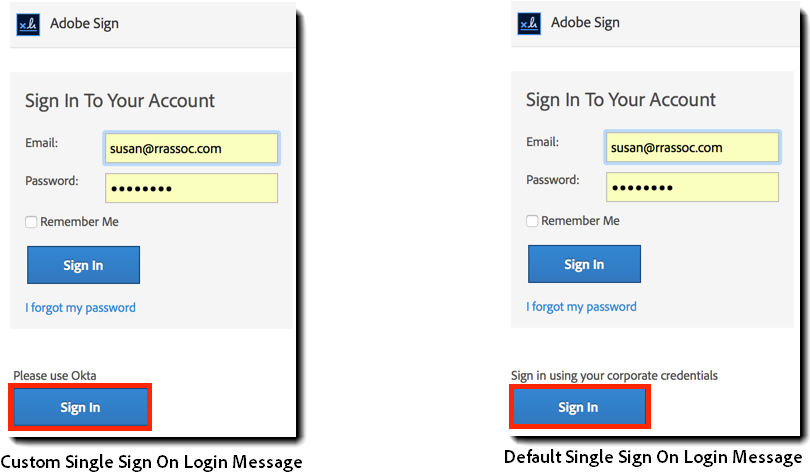Viewport: 810px width, 472px height.
Task: Click the 'Custom Single Sign On Login Message' caption
Action: pos(151,462)
